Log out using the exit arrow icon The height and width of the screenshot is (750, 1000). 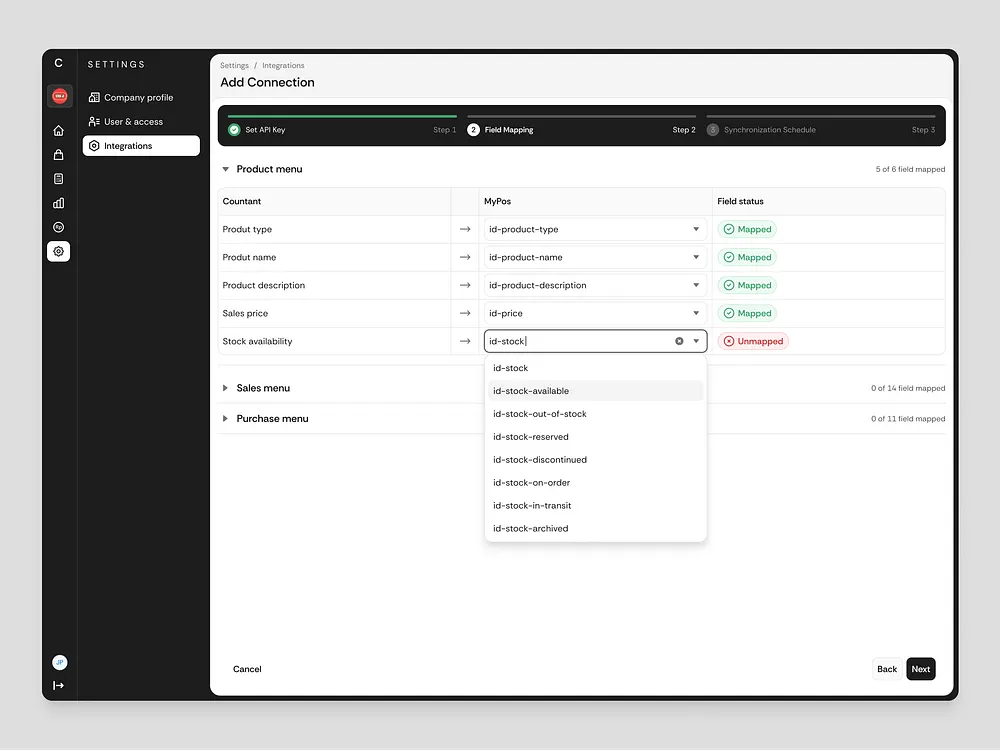[58, 684]
